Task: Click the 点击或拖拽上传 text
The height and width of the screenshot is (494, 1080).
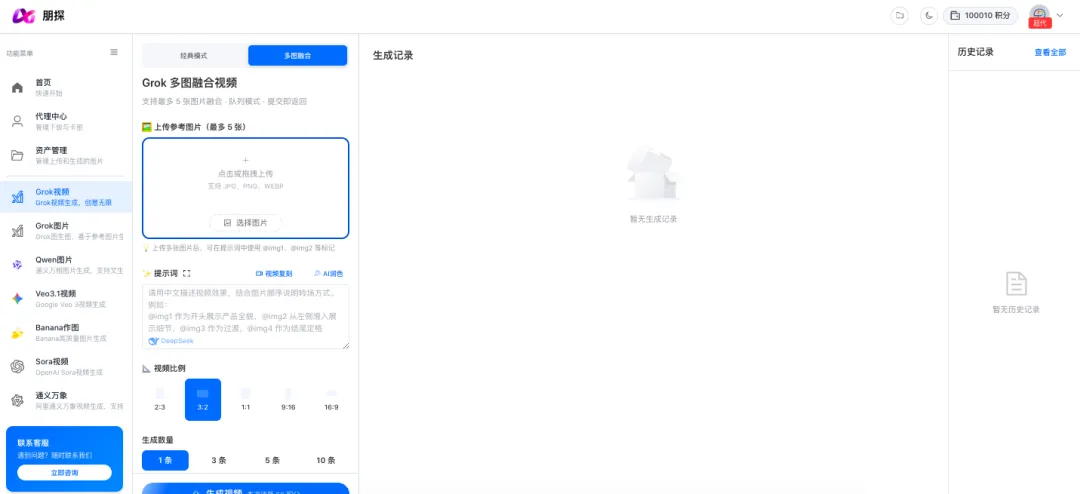Action: (246, 174)
